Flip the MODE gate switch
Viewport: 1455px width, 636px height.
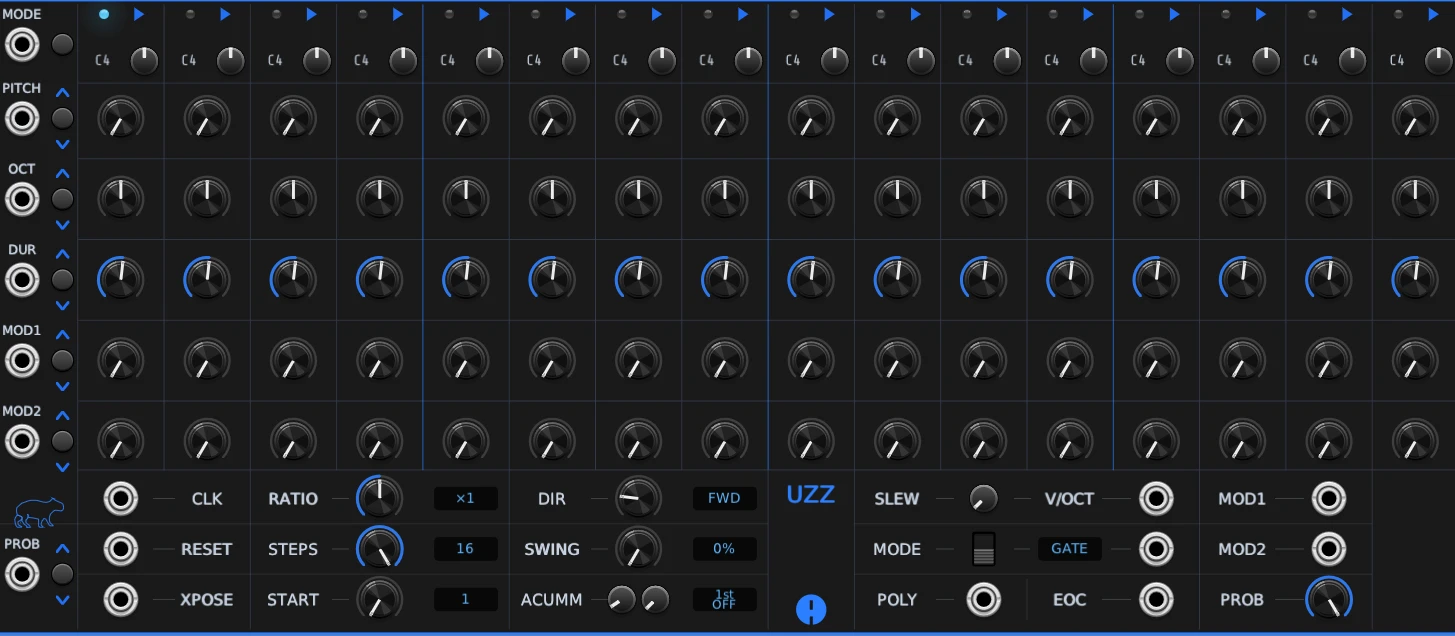tap(984, 549)
